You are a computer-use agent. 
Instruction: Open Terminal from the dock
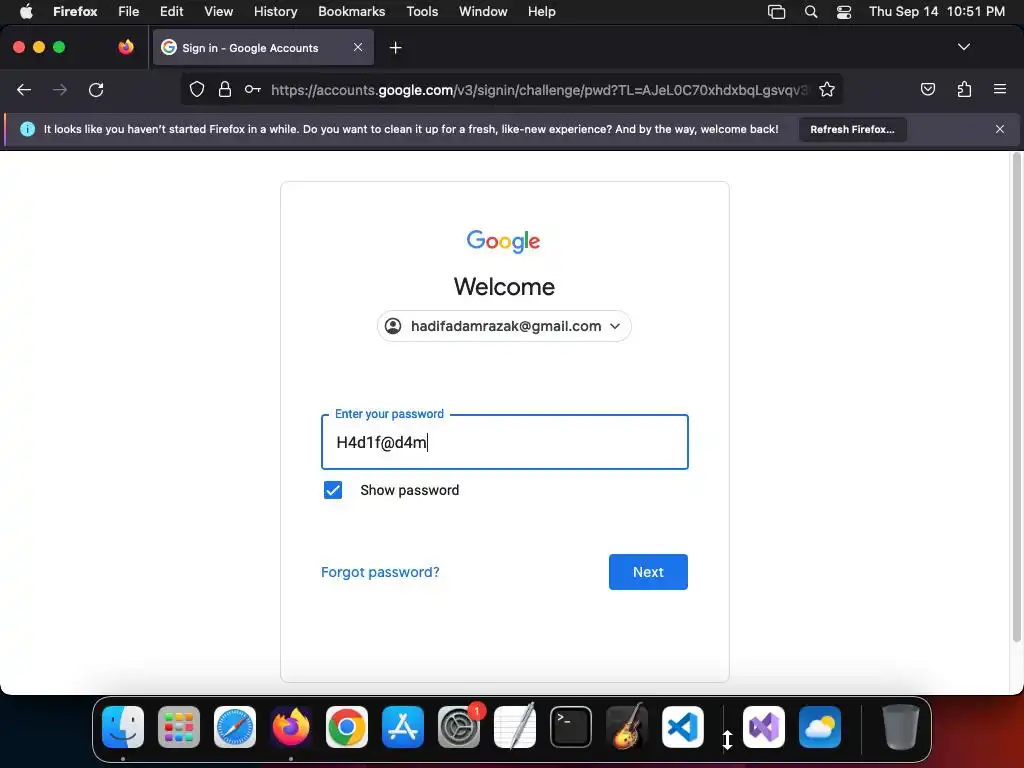tap(571, 727)
